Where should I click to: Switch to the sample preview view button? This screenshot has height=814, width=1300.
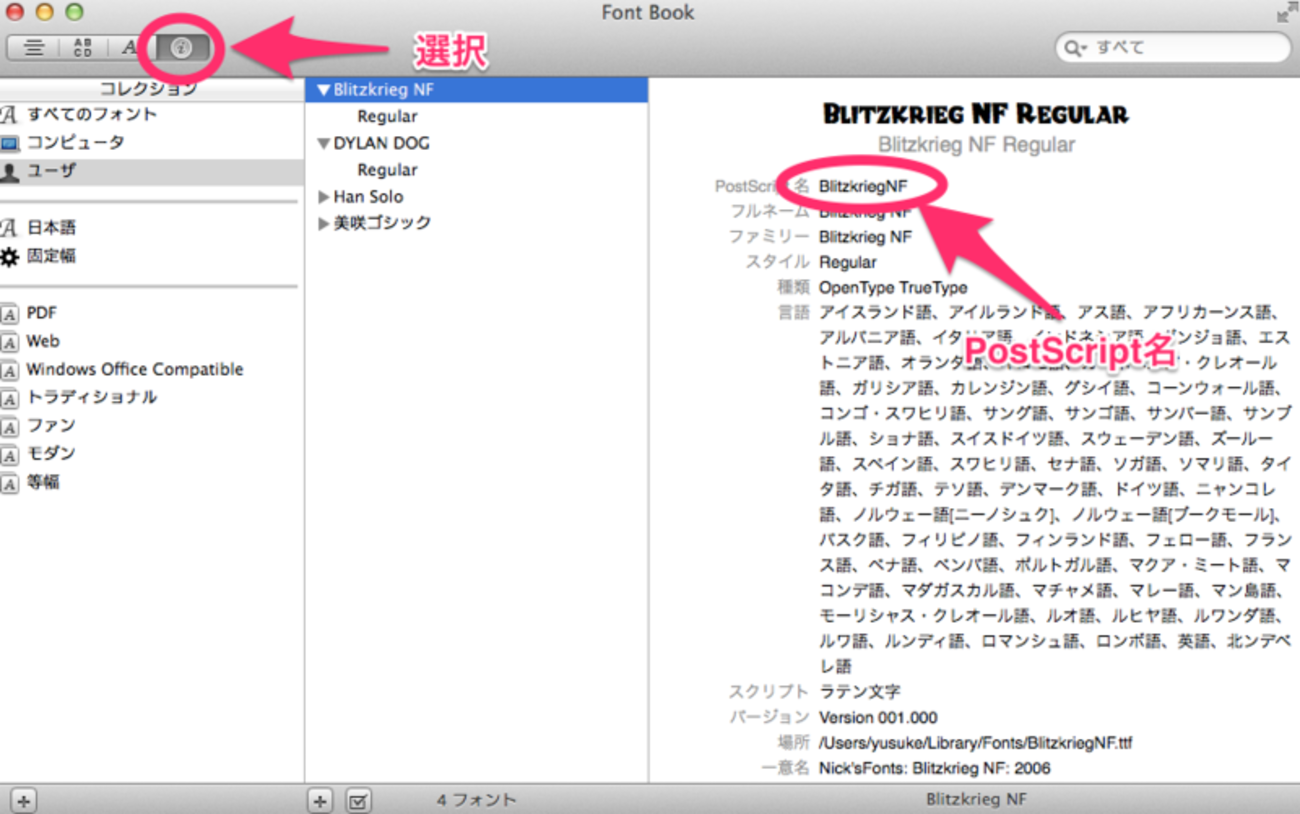point(33,47)
